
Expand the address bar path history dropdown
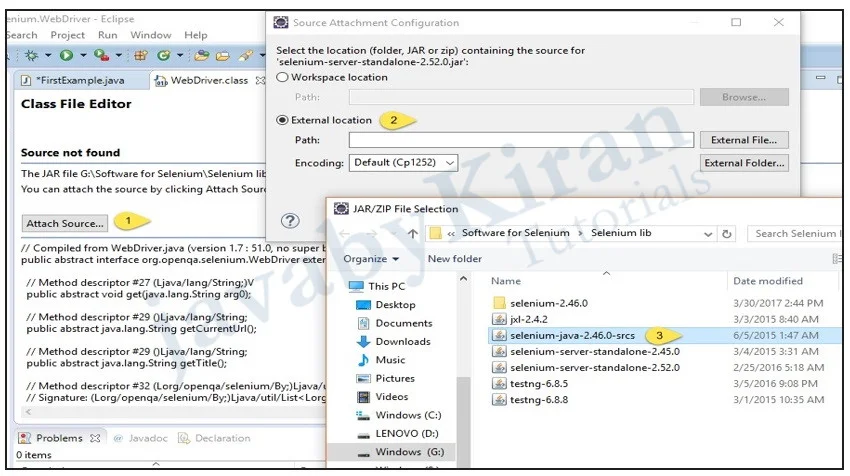[x=707, y=234]
